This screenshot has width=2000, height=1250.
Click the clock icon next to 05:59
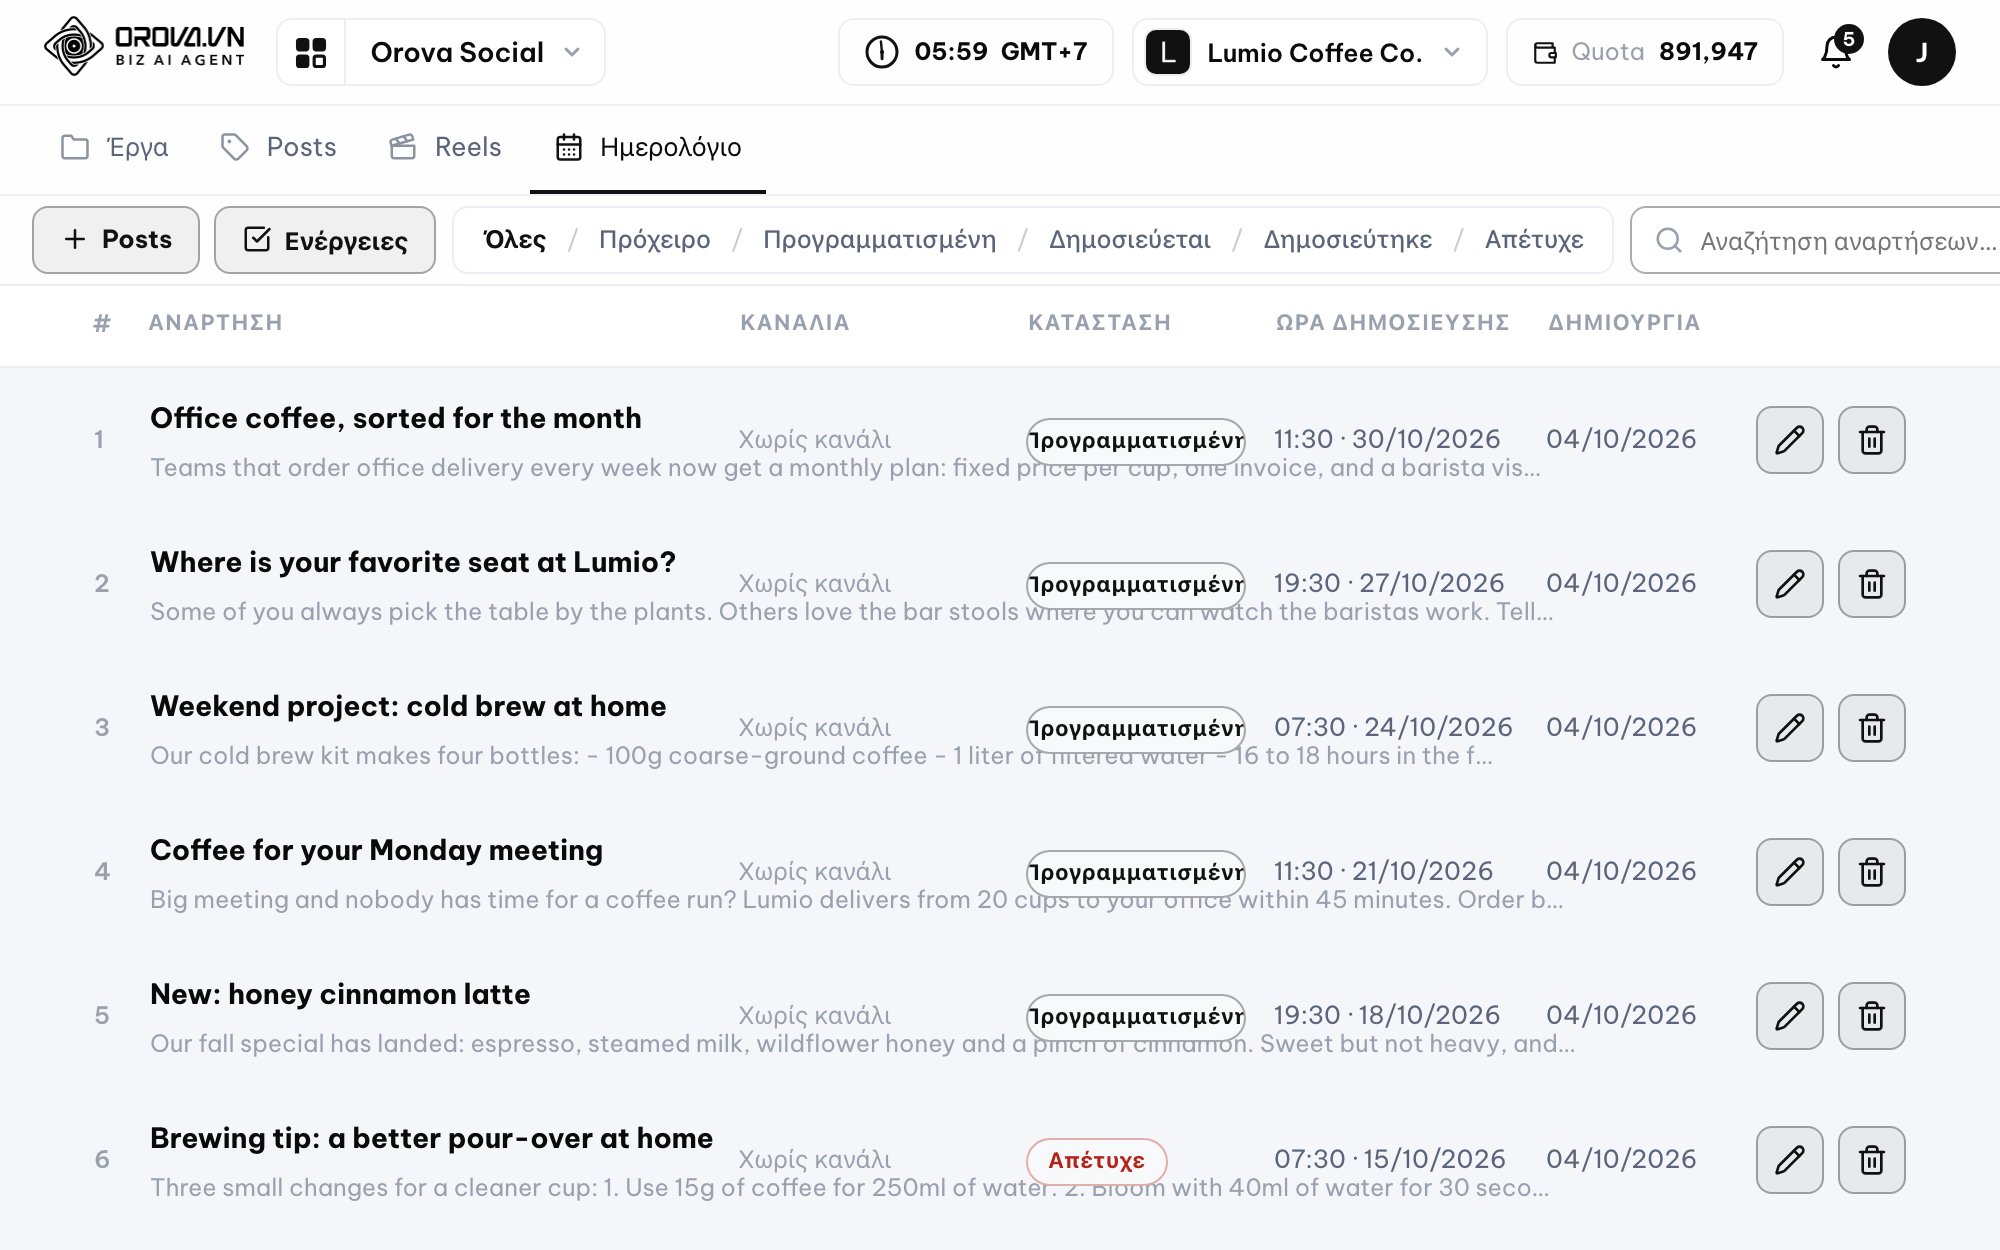point(882,52)
